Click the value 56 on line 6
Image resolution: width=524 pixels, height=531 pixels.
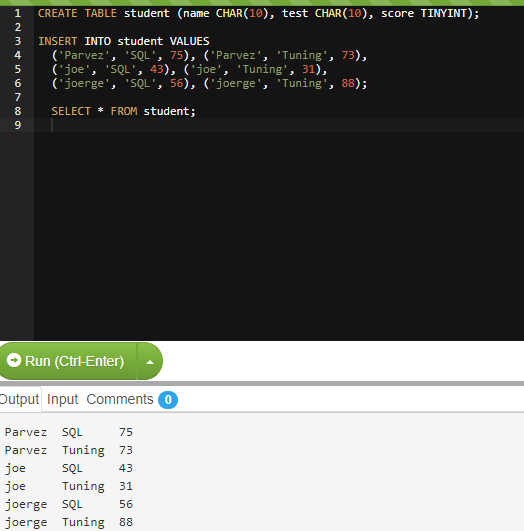176,83
